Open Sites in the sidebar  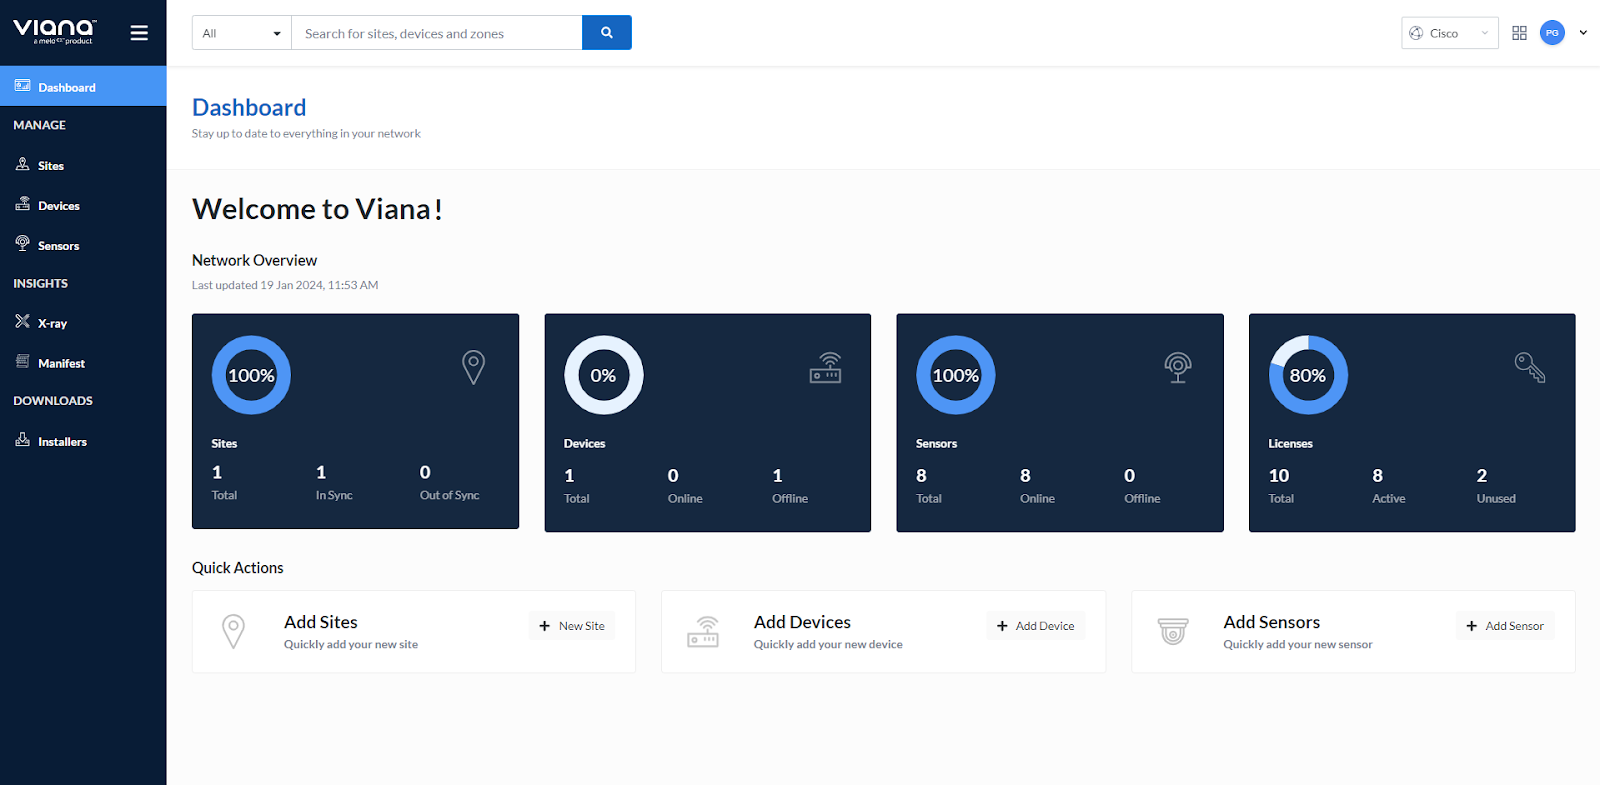(50, 166)
